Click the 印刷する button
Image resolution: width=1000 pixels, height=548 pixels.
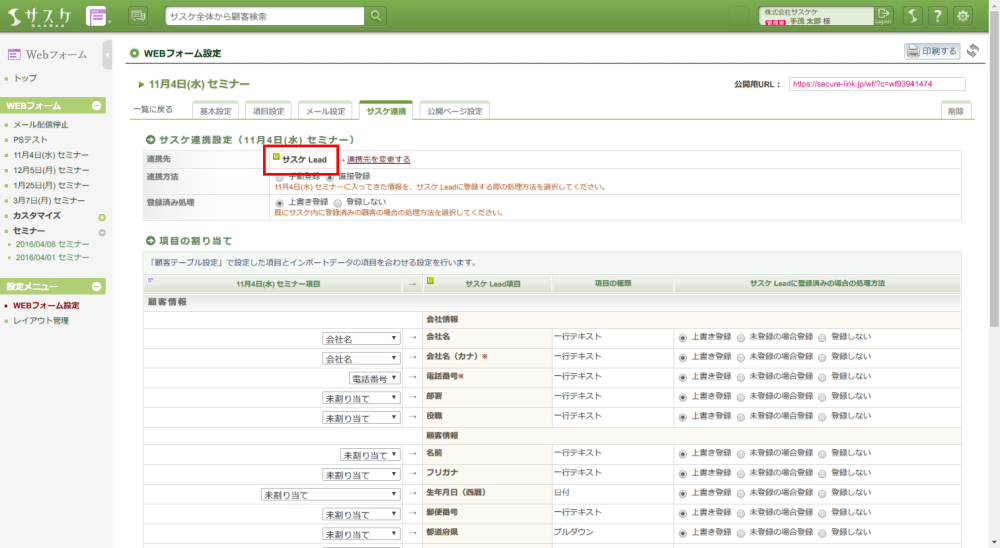(x=932, y=51)
